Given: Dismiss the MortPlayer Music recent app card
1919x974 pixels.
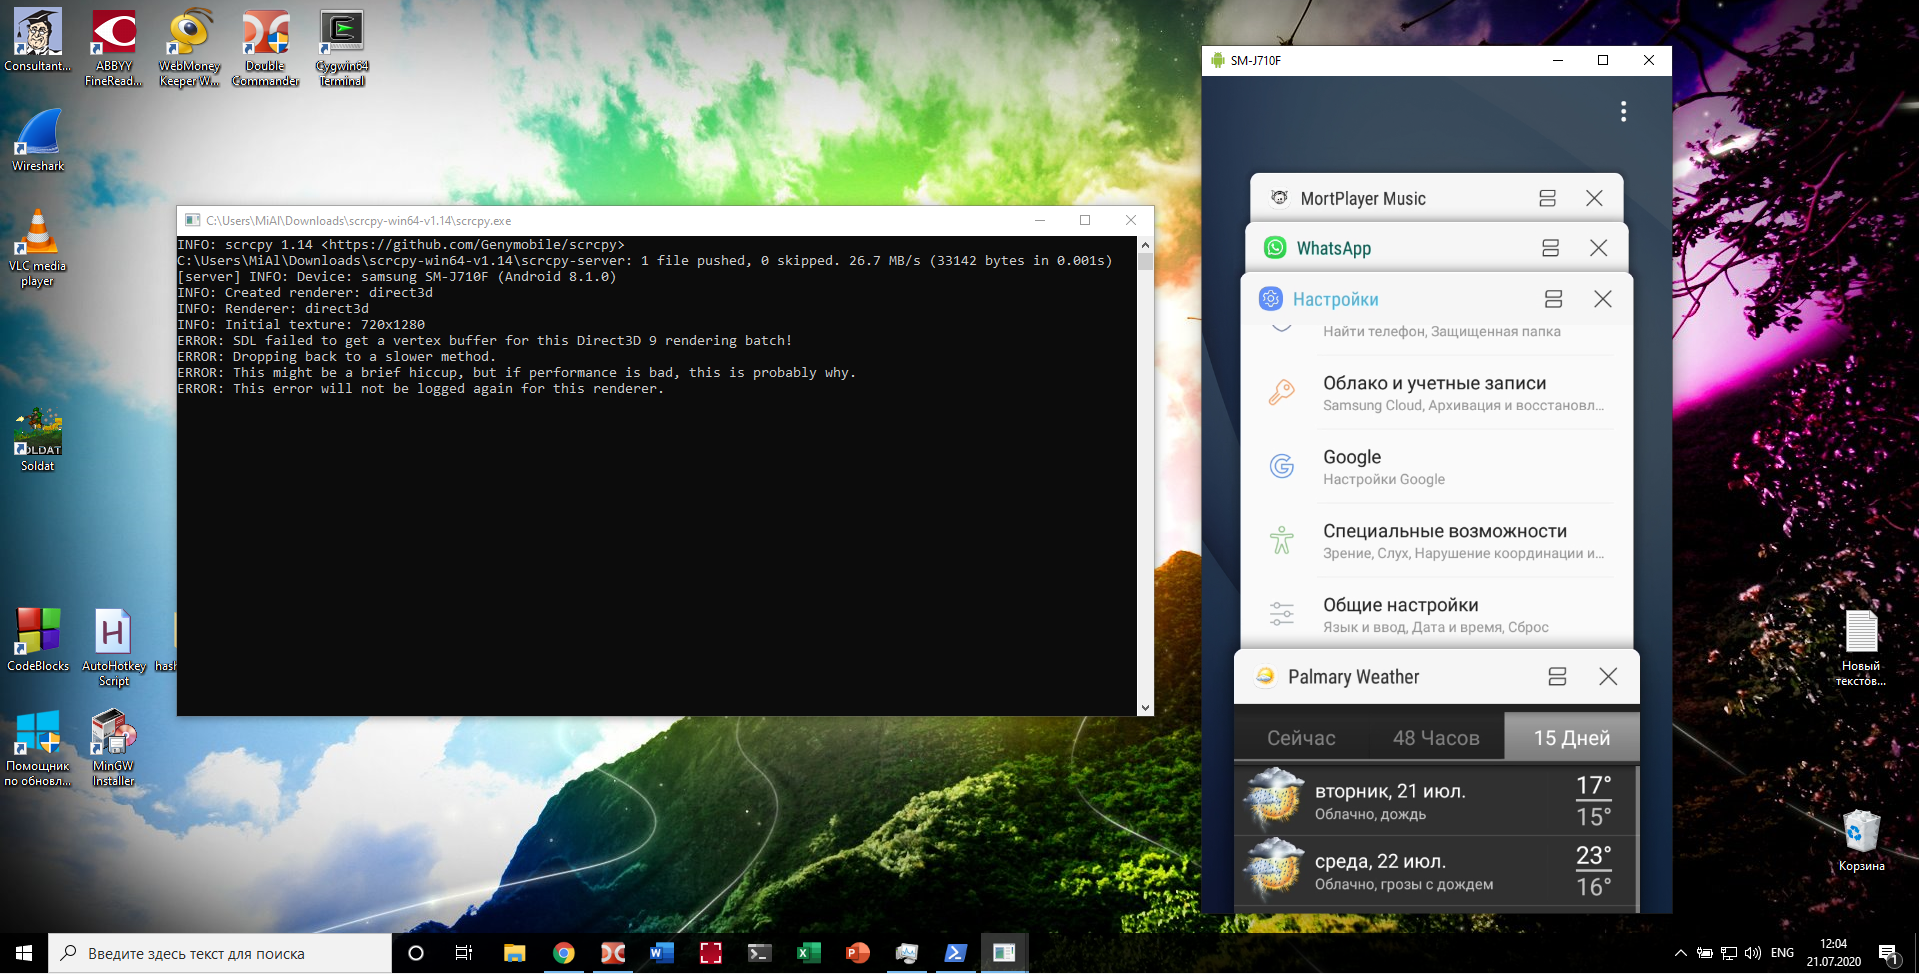Looking at the screenshot, I should 1594,198.
